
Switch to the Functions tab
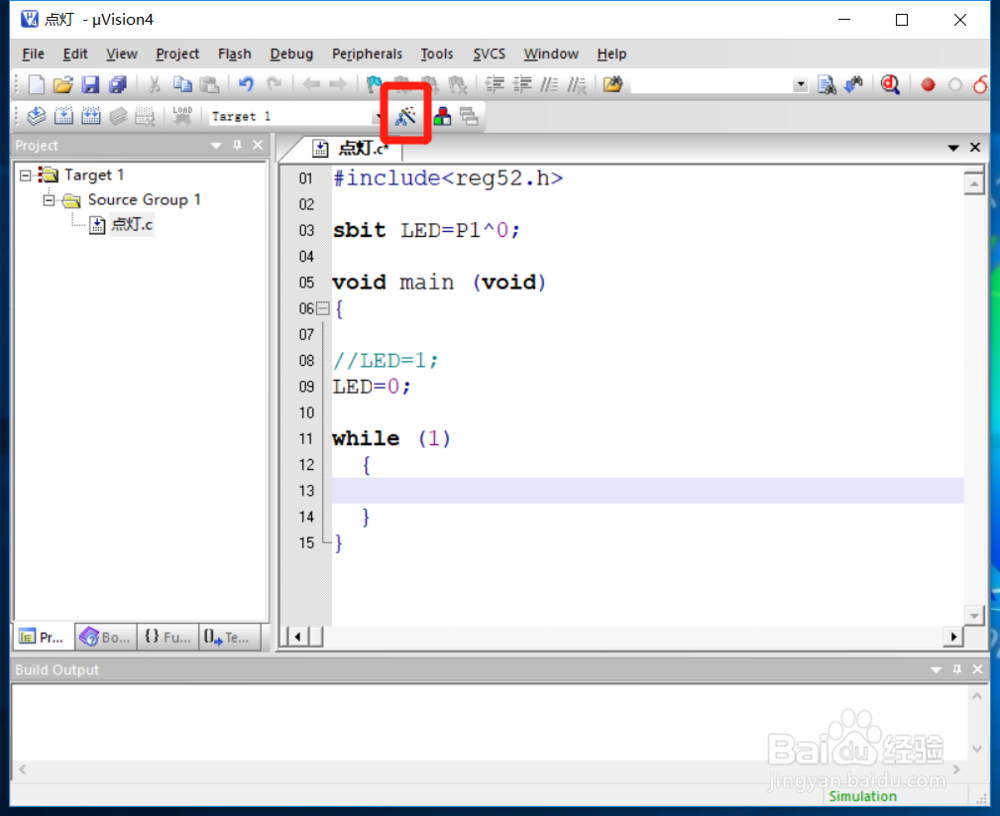(x=168, y=637)
